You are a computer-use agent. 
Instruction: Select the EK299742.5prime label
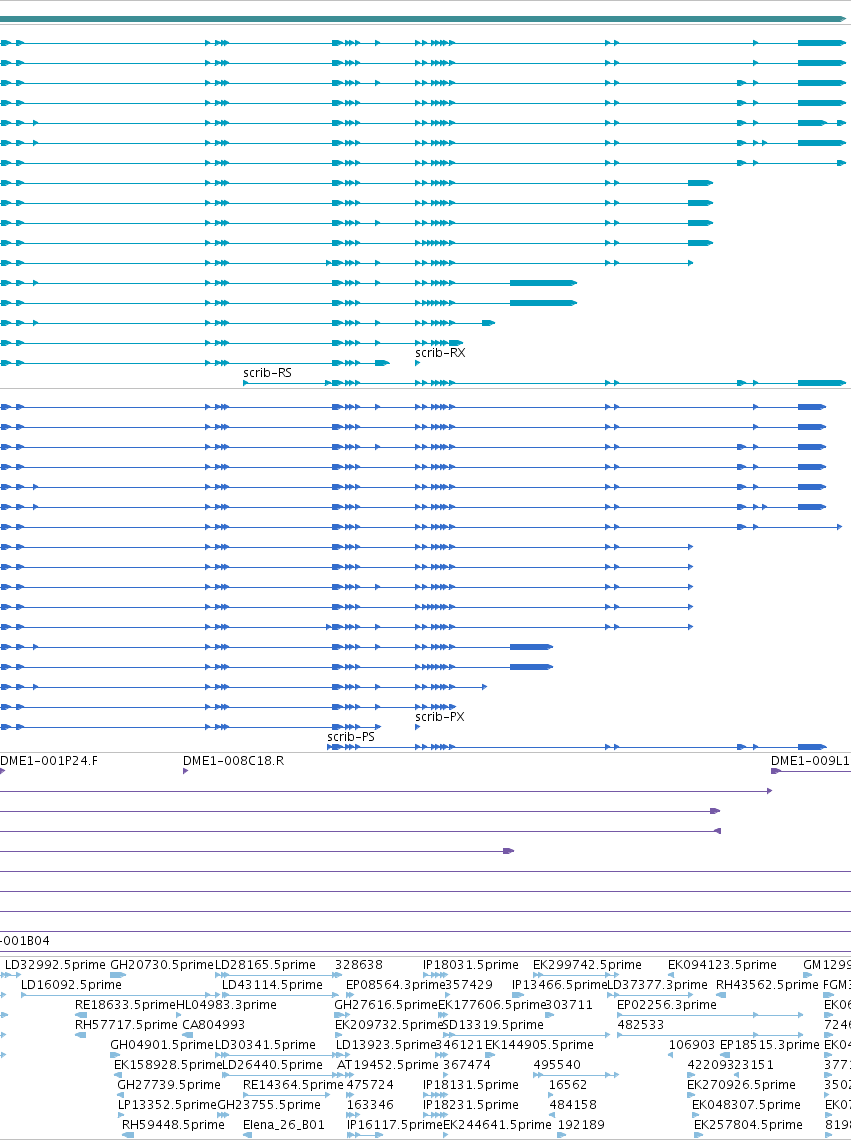[x=587, y=965]
